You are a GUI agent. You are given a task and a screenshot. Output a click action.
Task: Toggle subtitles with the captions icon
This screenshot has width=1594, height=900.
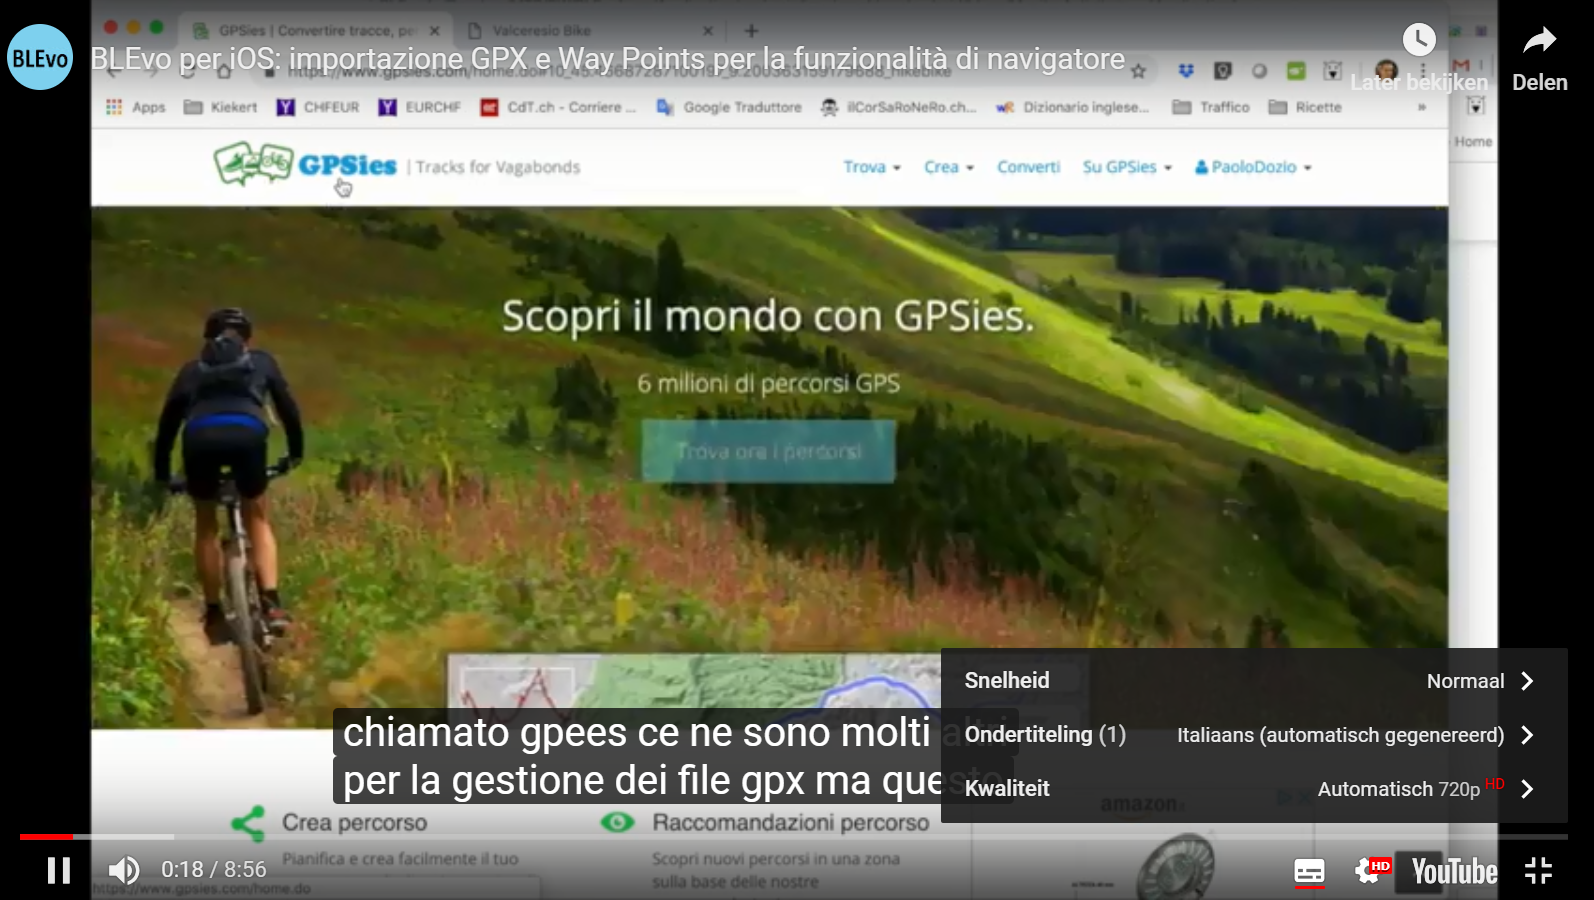1309,871
